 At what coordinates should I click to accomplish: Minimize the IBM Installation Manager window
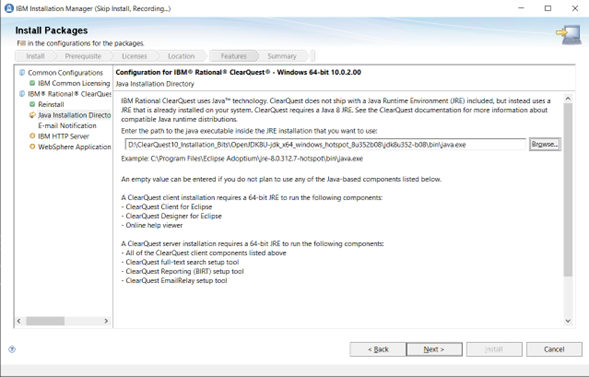click(521, 8)
